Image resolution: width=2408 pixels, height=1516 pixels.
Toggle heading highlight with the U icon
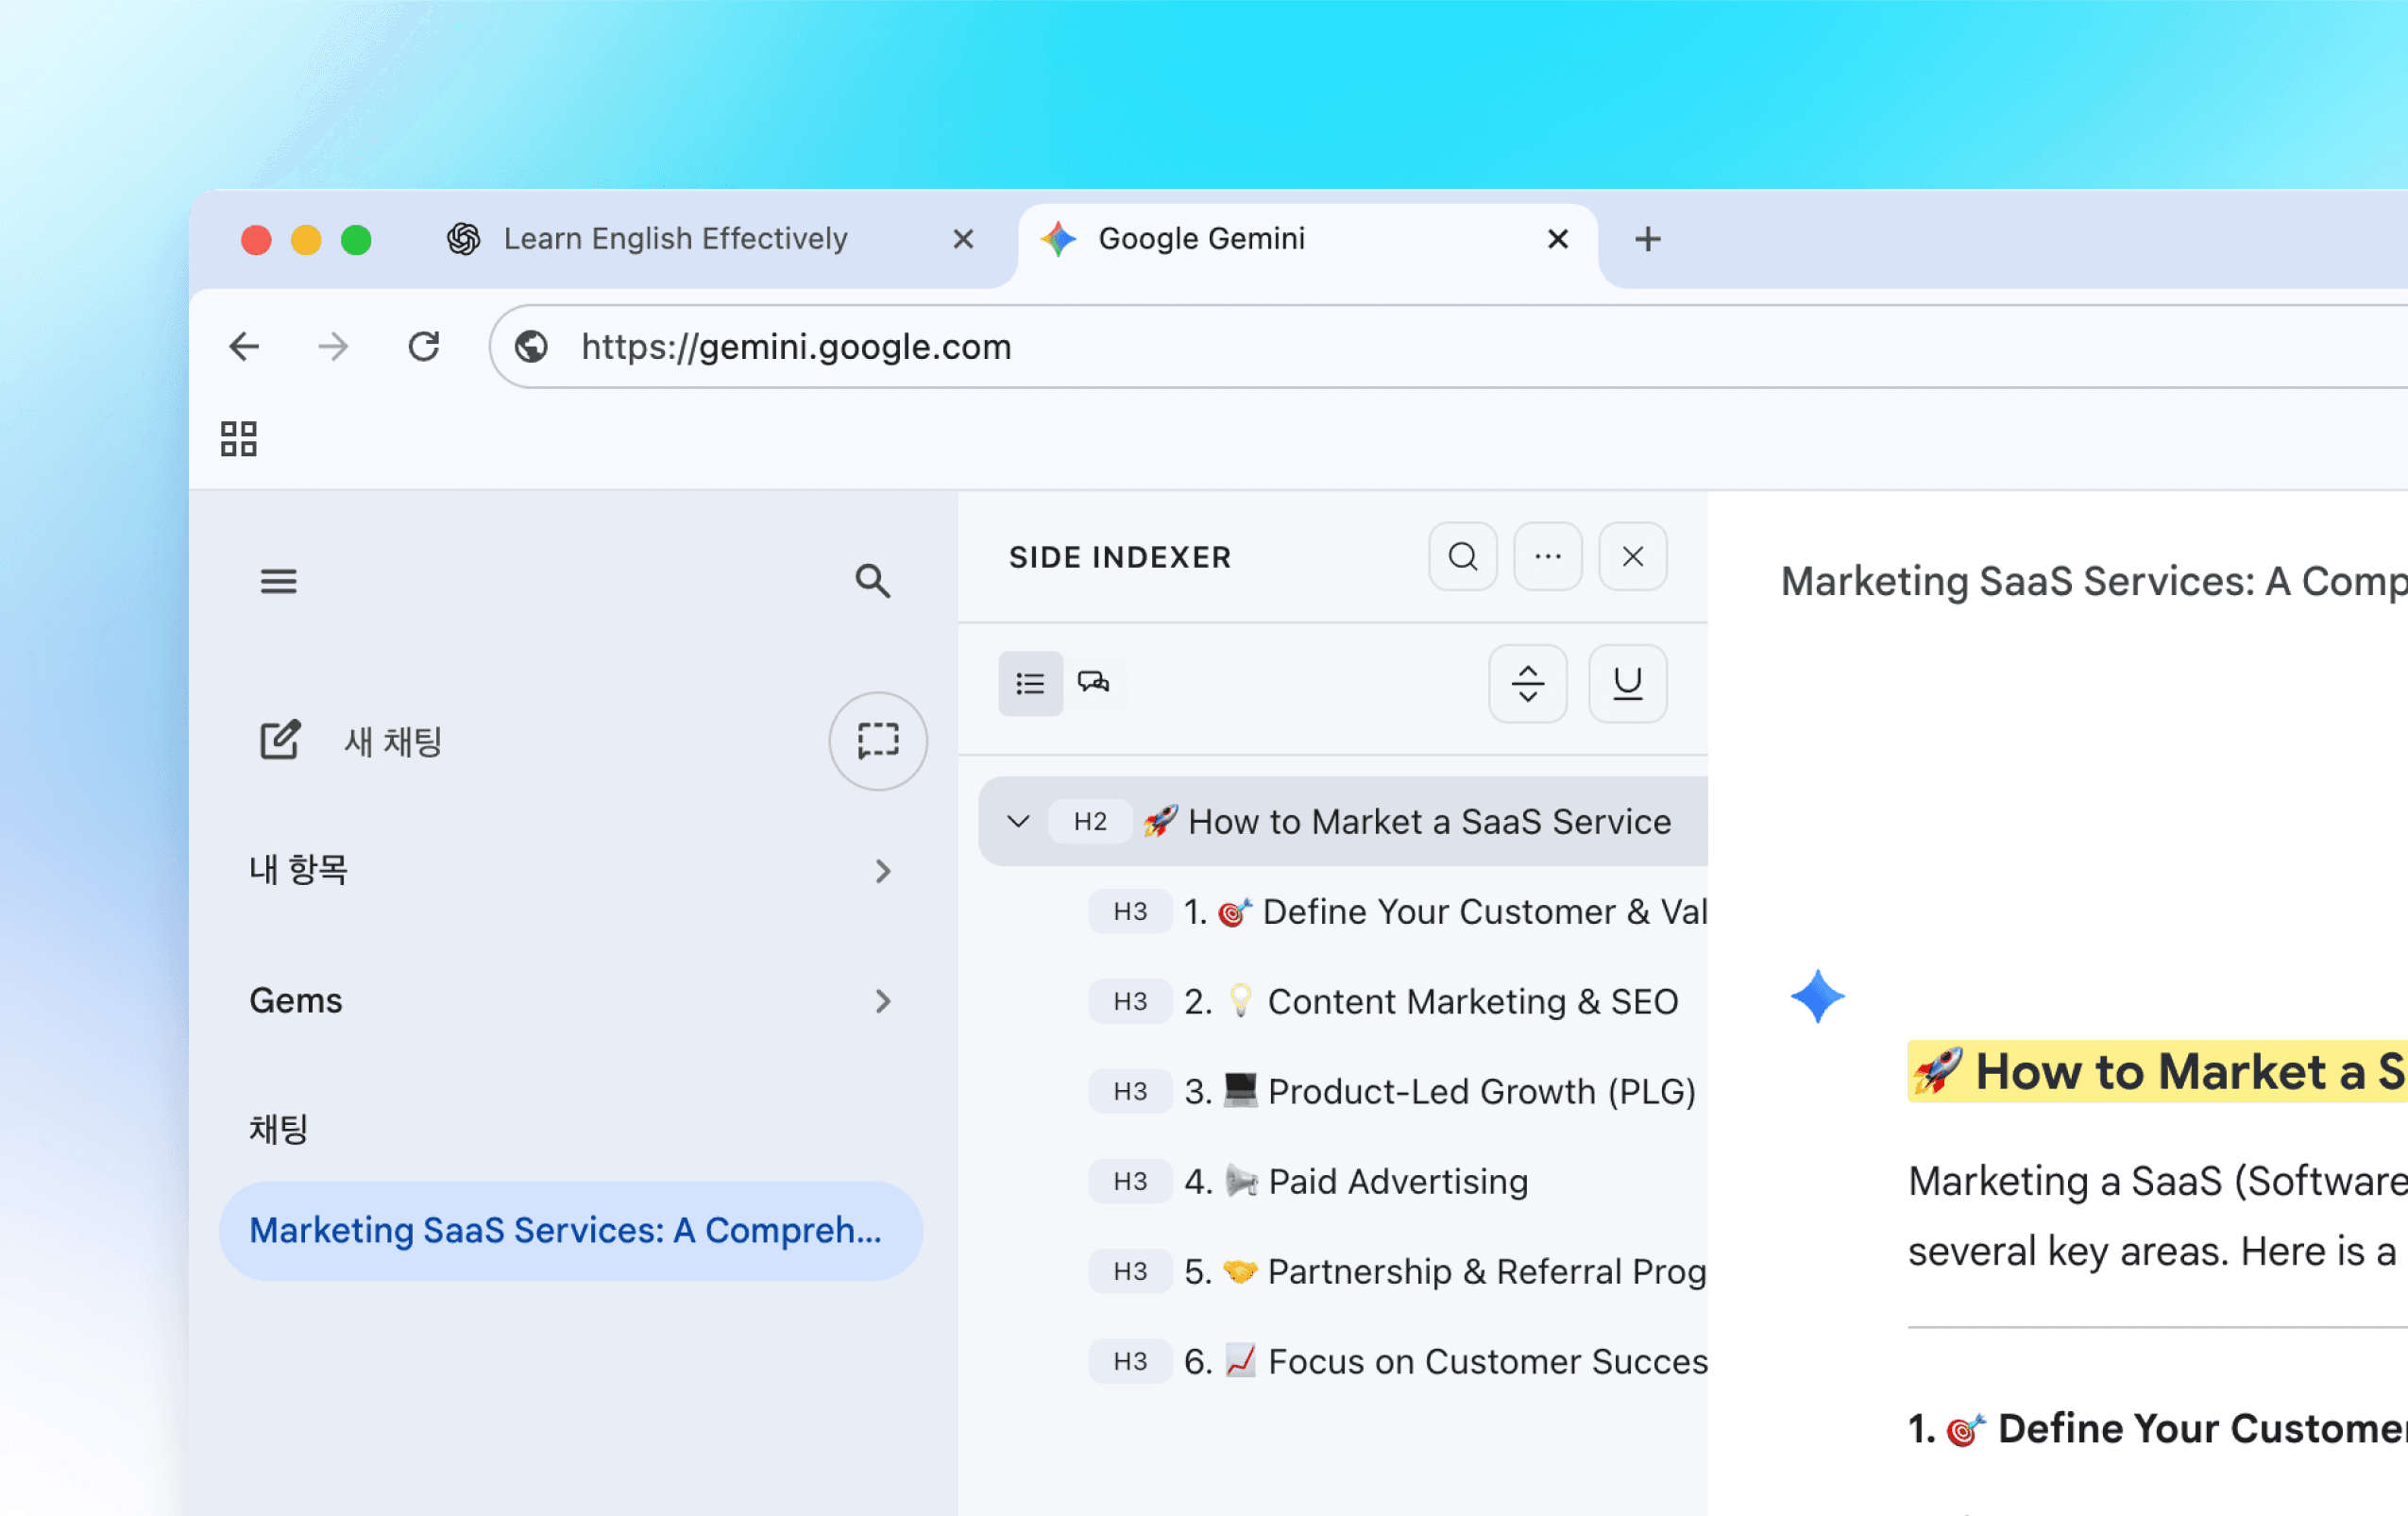[x=1626, y=684]
